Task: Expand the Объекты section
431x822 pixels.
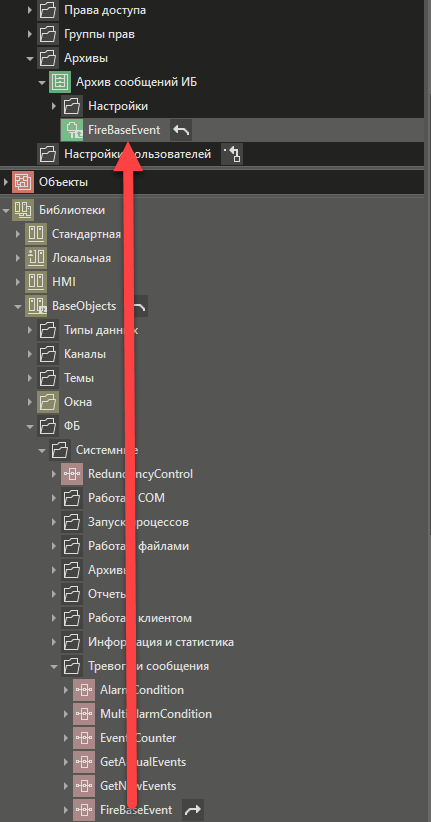Action: pyautogui.click(x=6, y=182)
